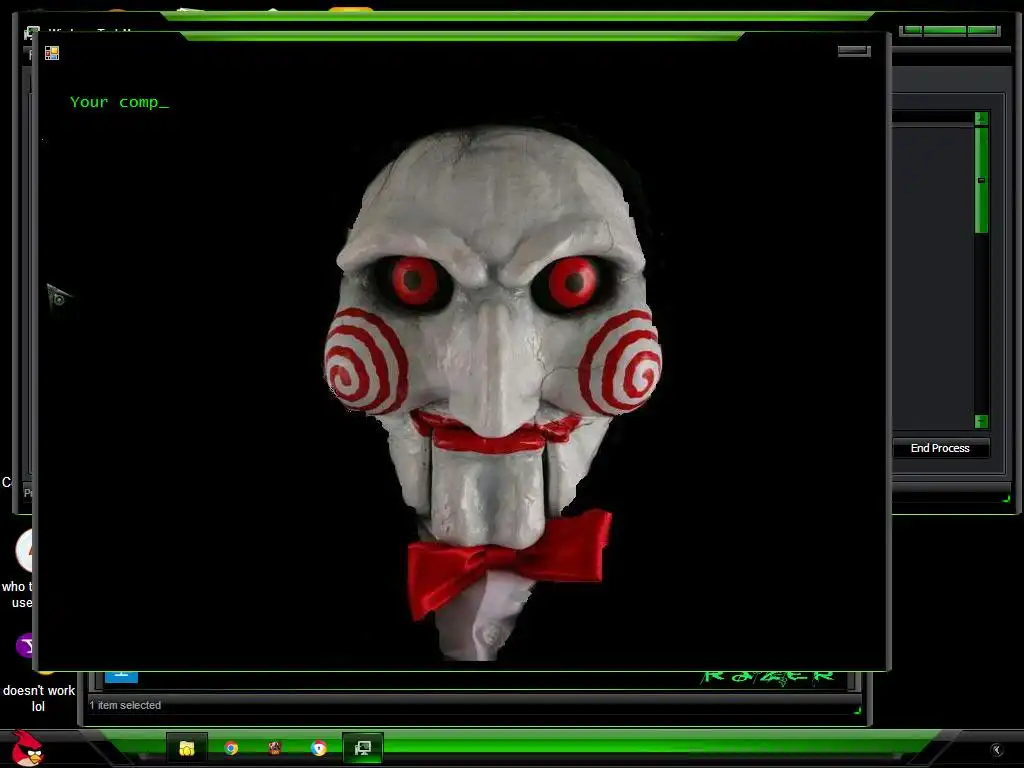Click Task Manager scrollbar down arrow
The width and height of the screenshot is (1024, 768).
(981, 421)
